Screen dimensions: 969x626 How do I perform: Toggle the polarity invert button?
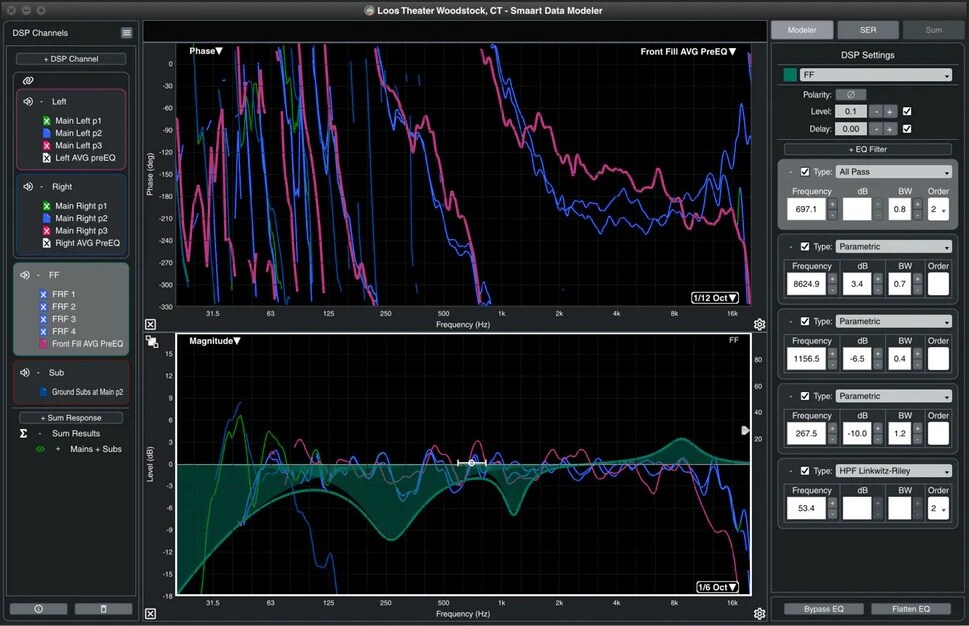850,95
